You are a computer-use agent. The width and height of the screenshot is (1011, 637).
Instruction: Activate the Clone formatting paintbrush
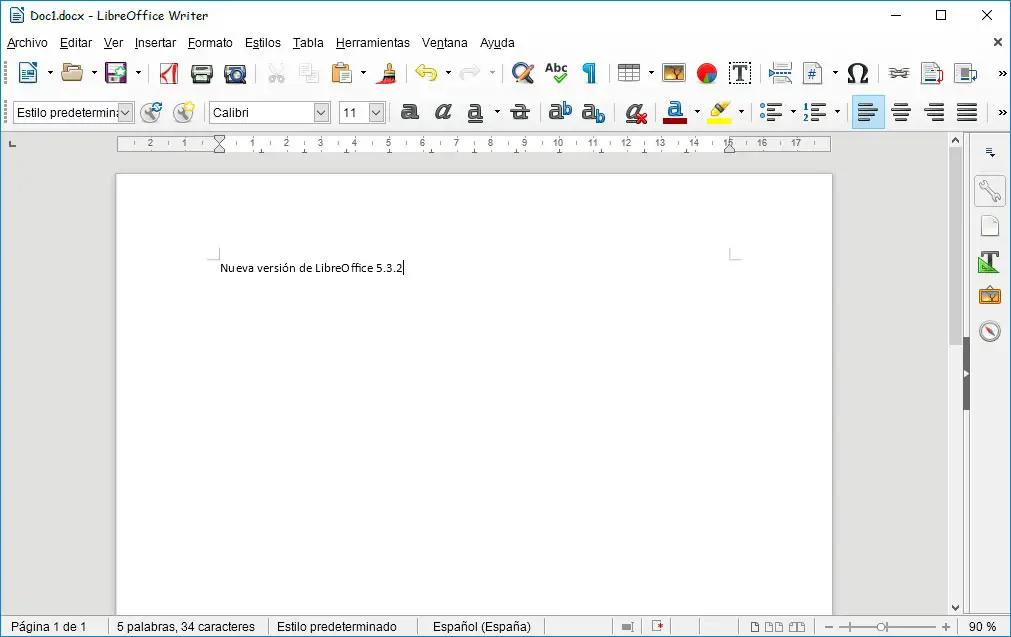[388, 73]
